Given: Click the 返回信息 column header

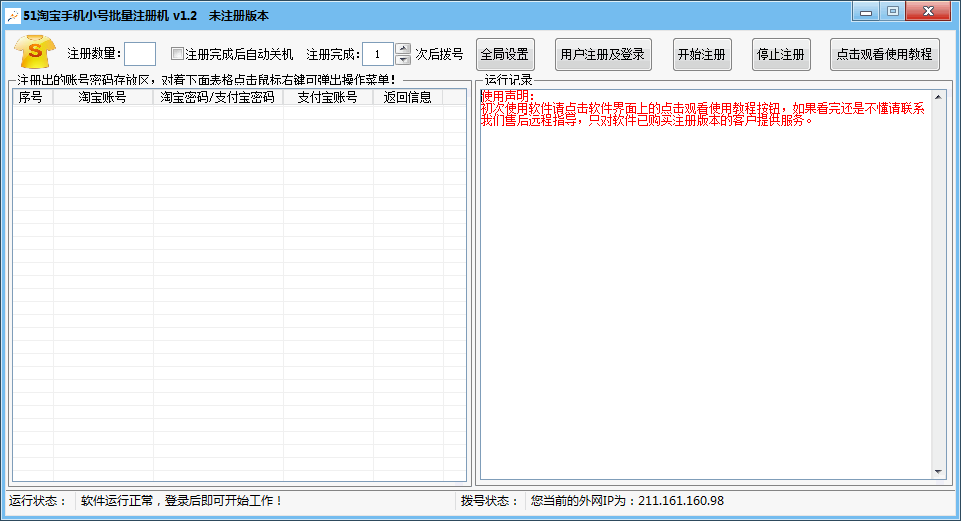Looking at the screenshot, I should tap(408, 97).
